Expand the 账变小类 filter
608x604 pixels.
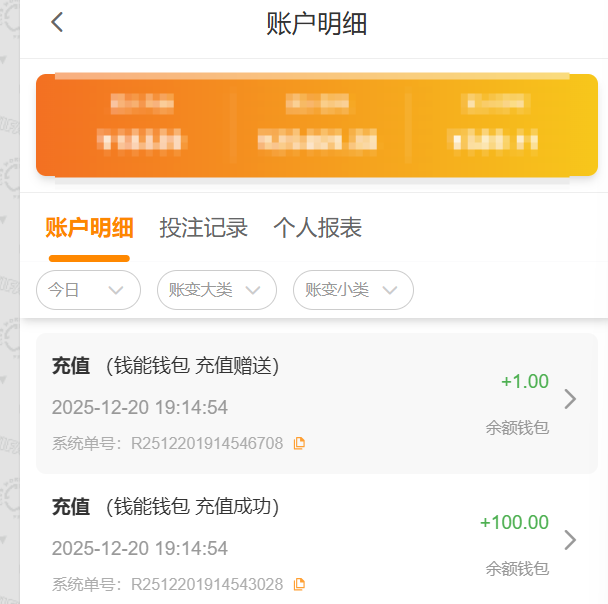[x=352, y=290]
